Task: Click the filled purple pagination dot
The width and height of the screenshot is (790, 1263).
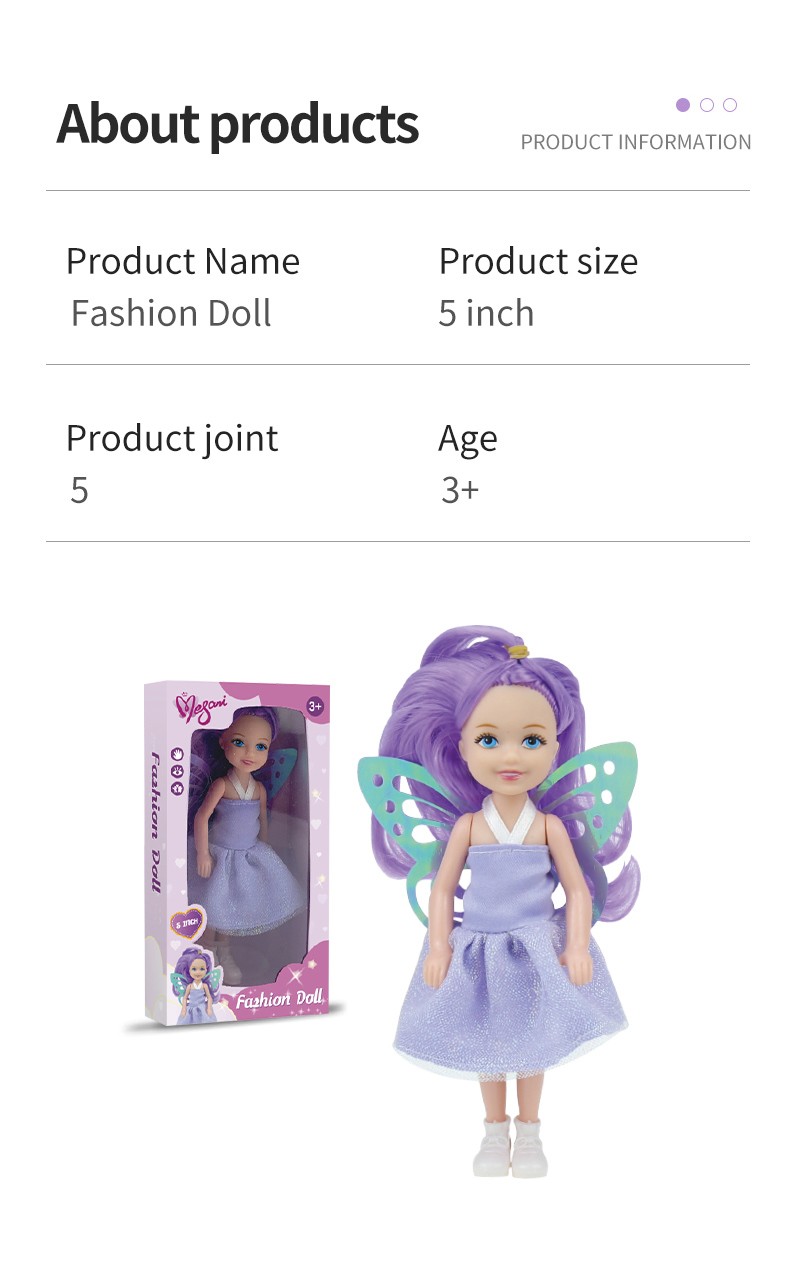Action: [x=683, y=105]
